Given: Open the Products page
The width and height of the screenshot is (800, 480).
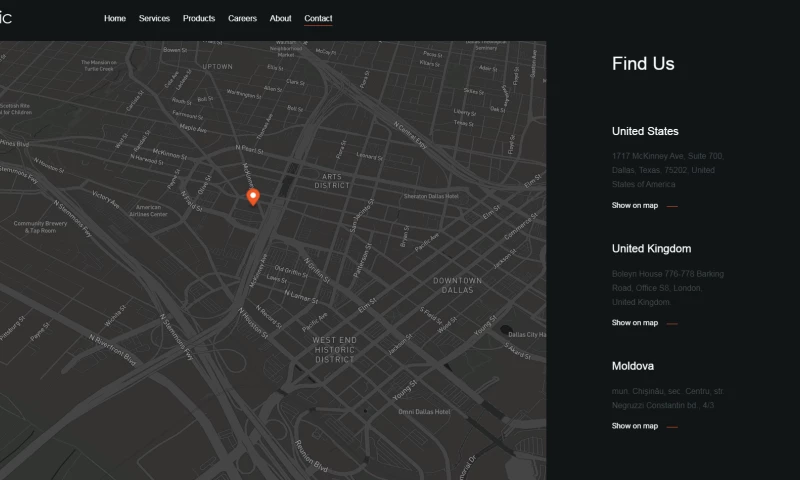Looking at the screenshot, I should 199,18.
